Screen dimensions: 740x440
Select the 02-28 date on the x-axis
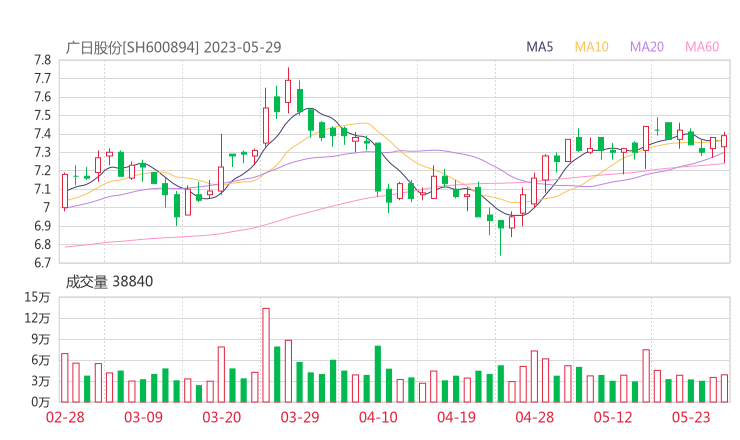pyautogui.click(x=66, y=417)
